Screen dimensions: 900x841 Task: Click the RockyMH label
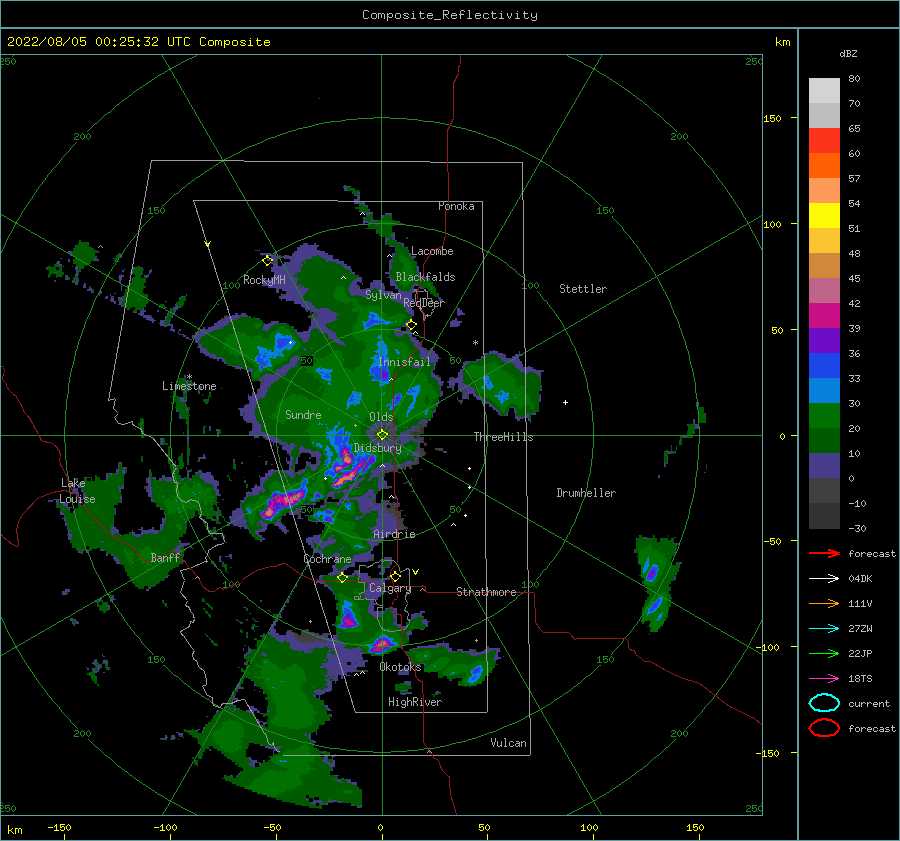[x=264, y=280]
